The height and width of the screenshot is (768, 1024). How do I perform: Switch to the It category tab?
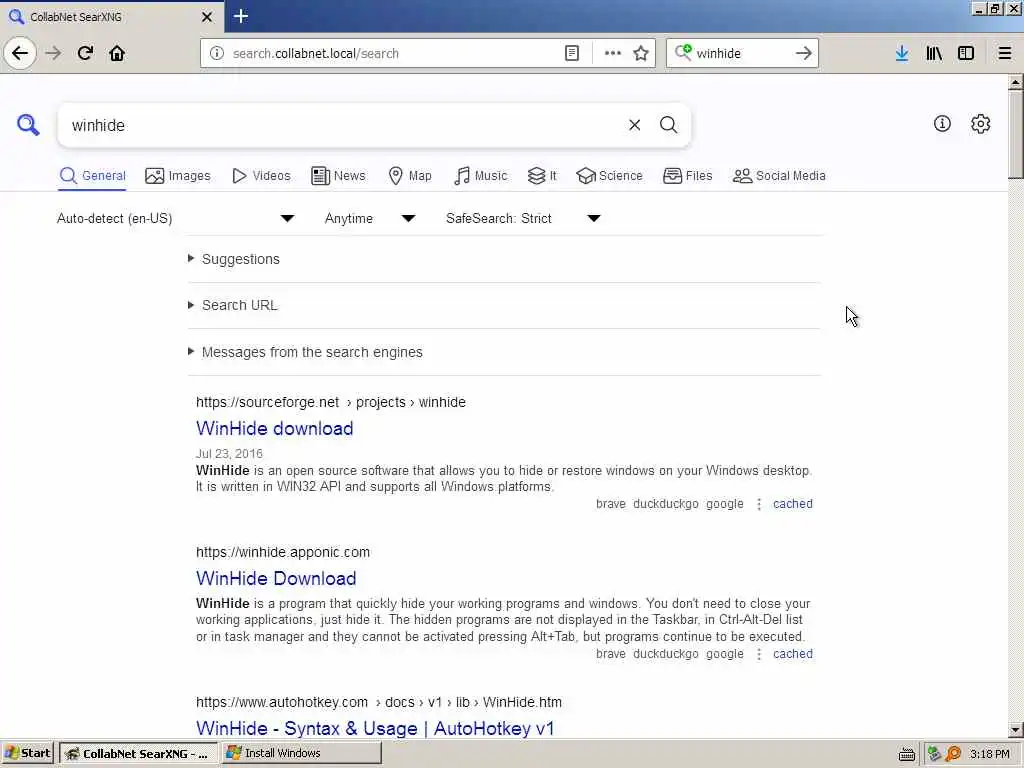(542, 176)
